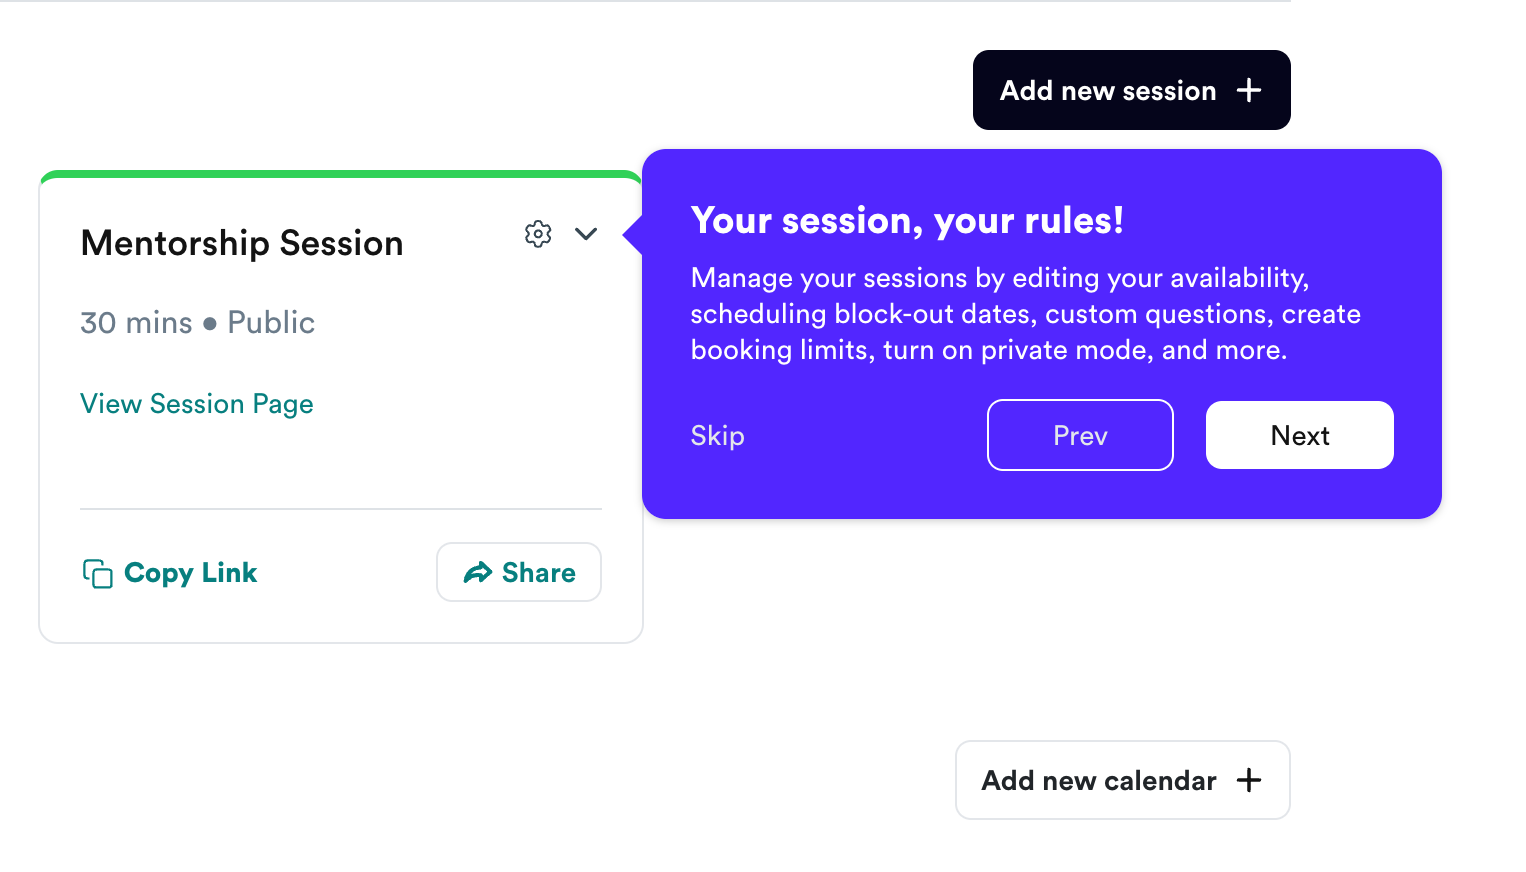Select the Mentorship Session title
The height and width of the screenshot is (872, 1526).
(x=242, y=243)
